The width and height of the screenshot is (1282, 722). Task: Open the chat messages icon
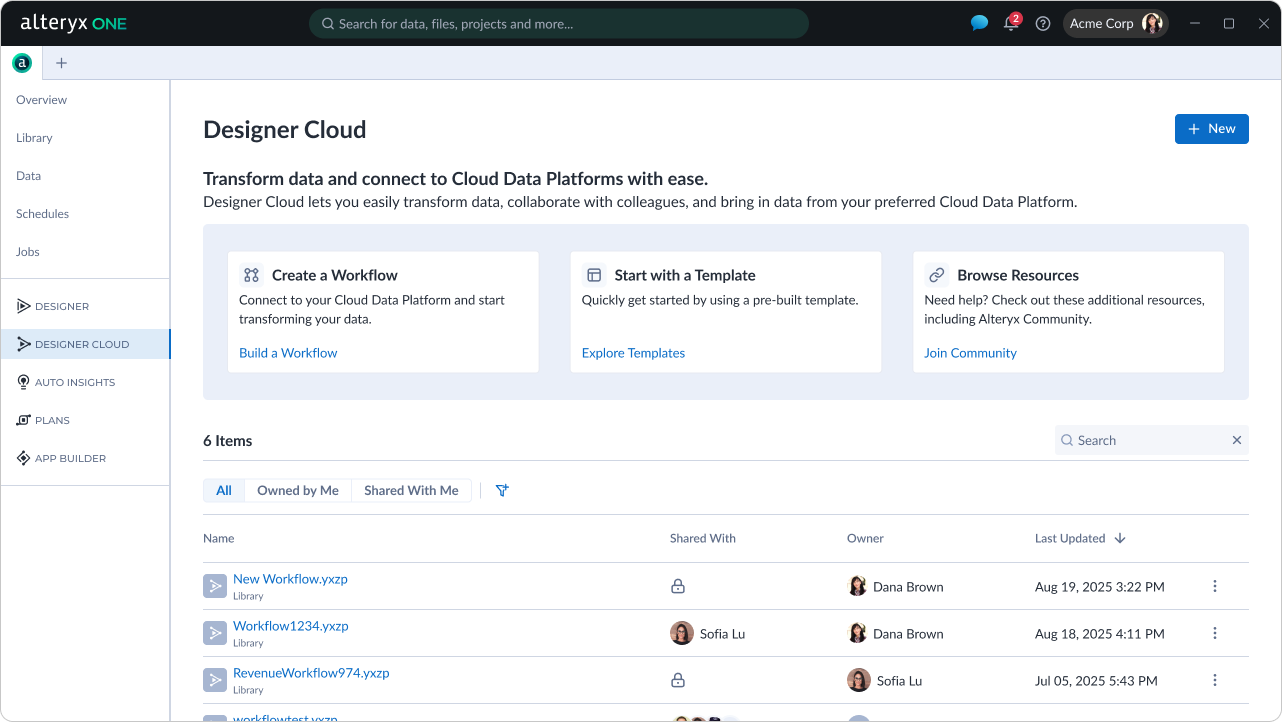(979, 23)
